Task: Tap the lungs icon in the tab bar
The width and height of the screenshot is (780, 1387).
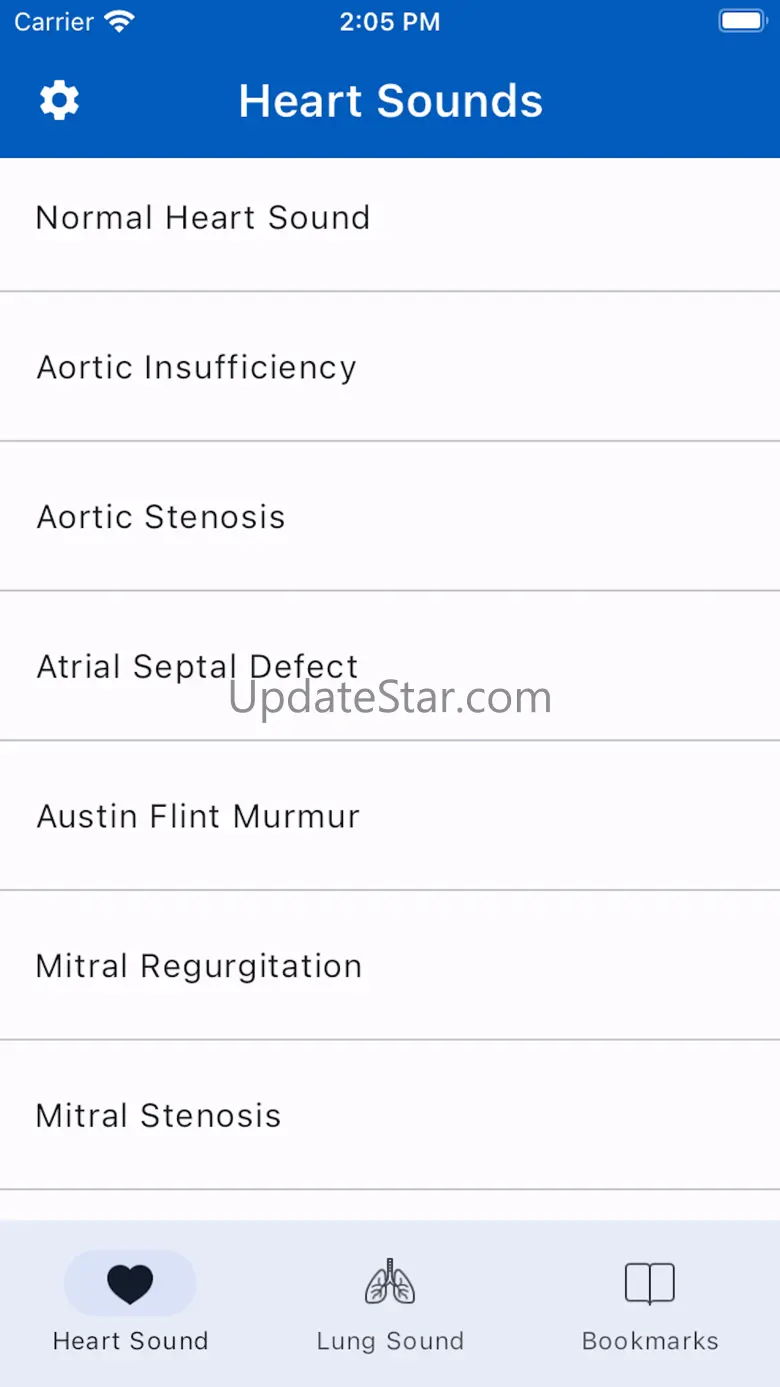Action: pos(390,1283)
